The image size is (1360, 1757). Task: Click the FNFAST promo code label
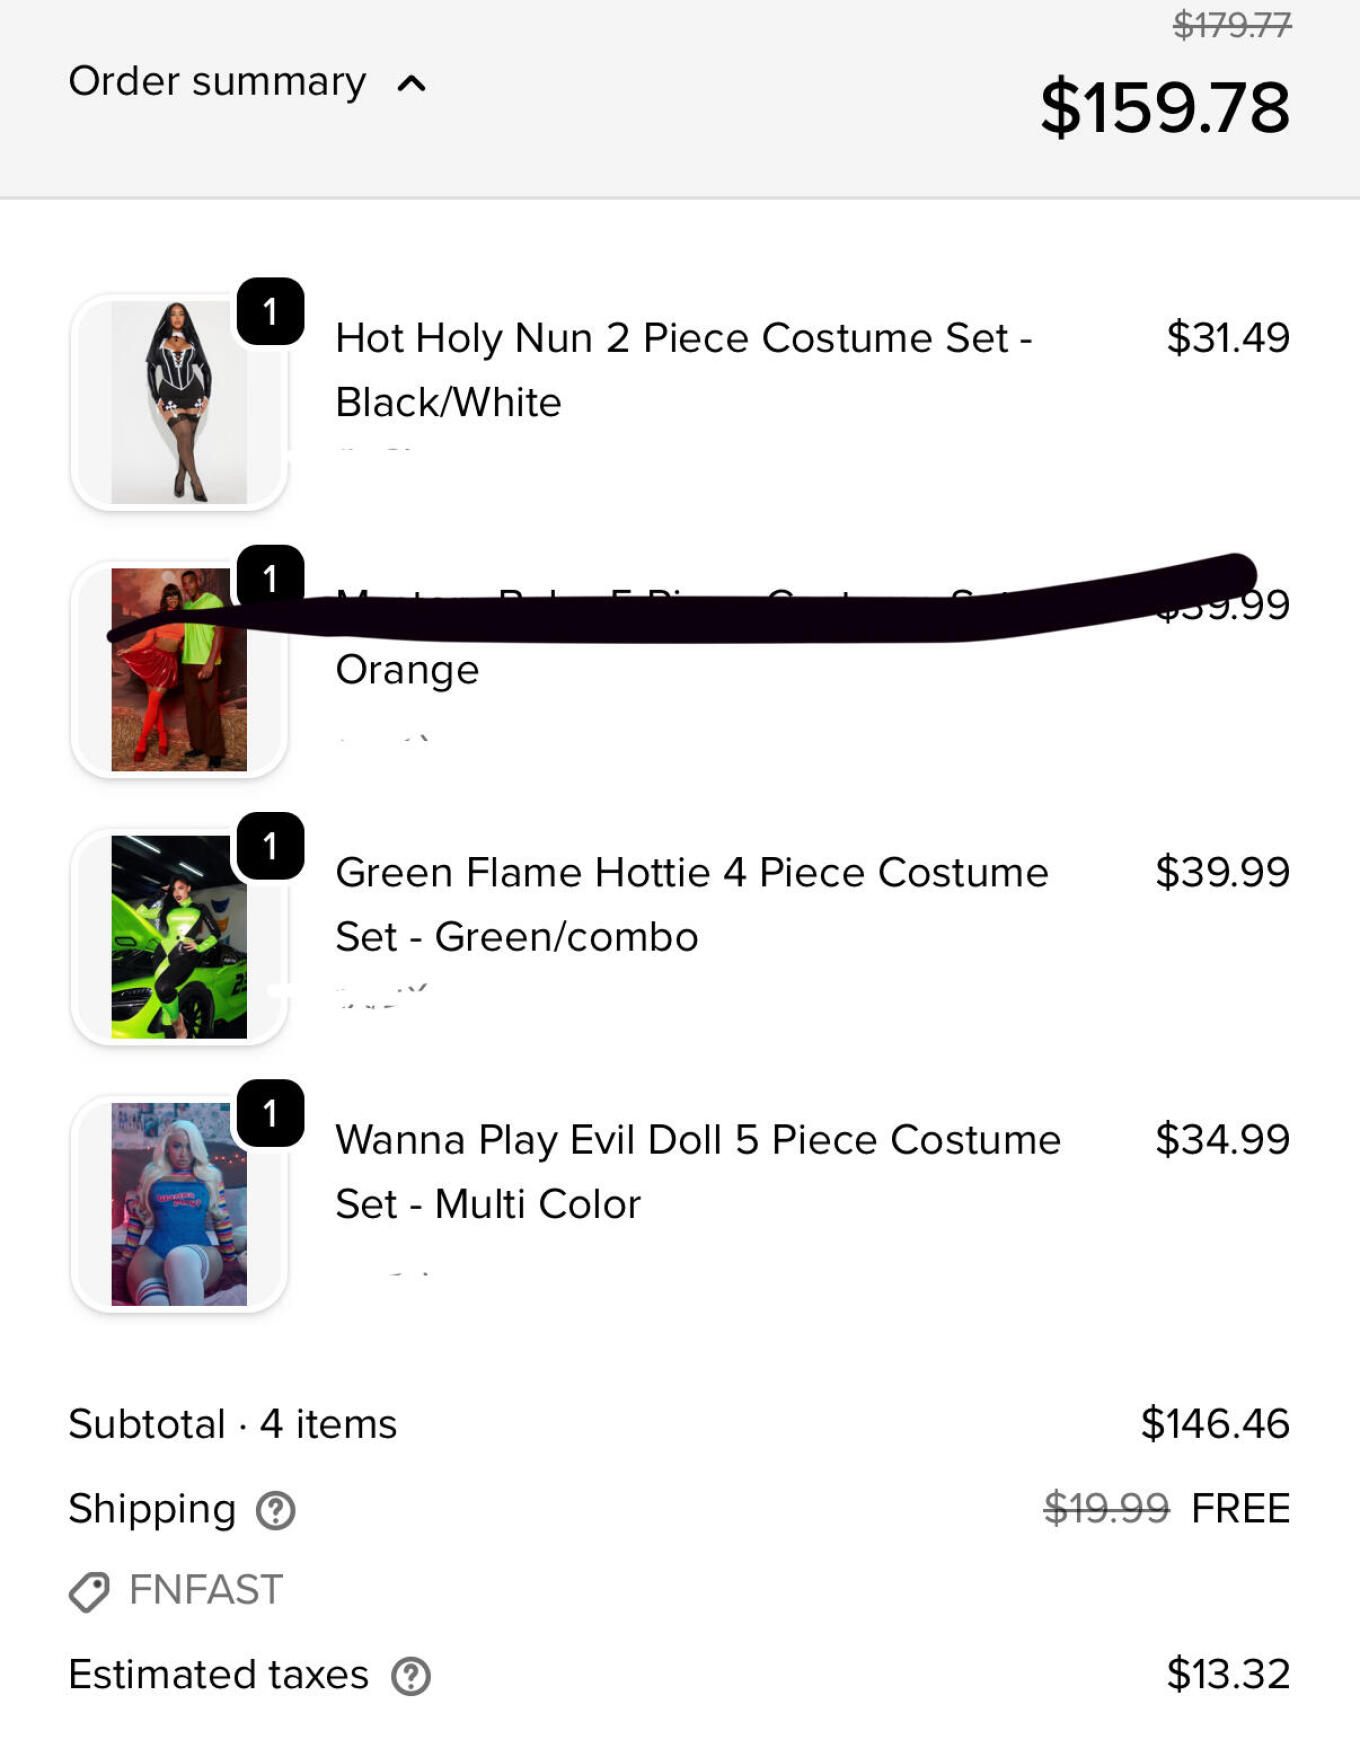pos(206,1590)
